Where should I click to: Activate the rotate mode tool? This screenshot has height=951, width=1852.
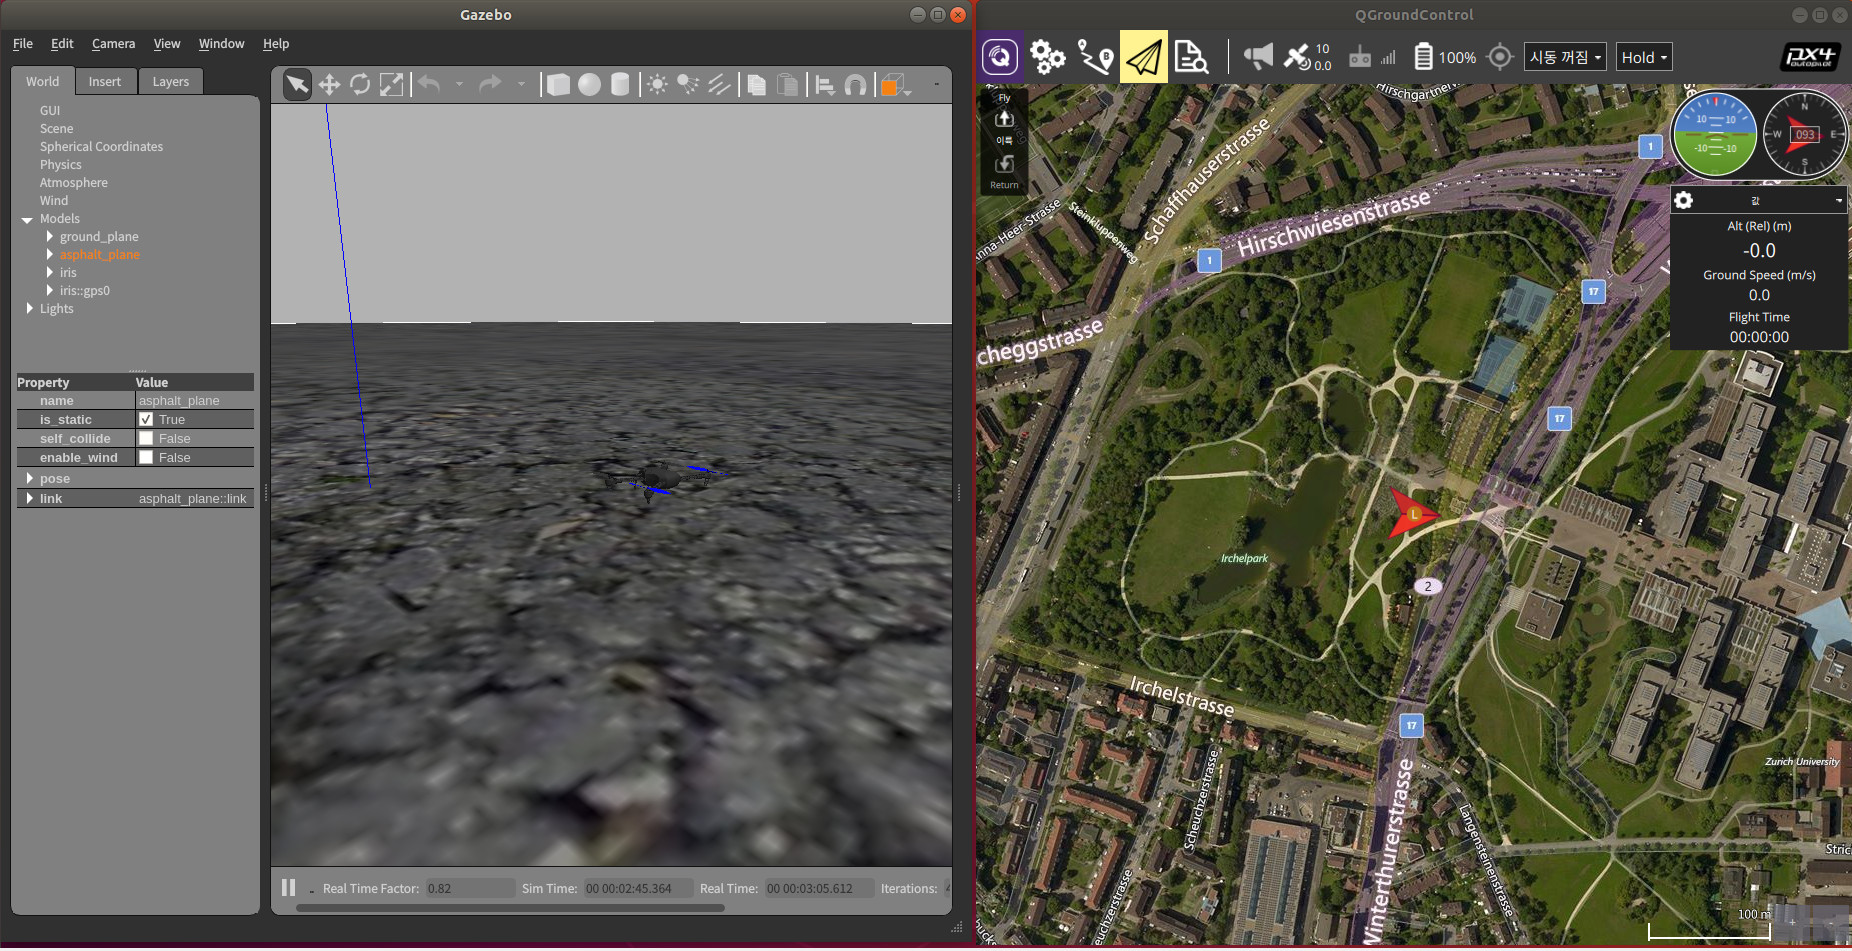click(x=360, y=85)
